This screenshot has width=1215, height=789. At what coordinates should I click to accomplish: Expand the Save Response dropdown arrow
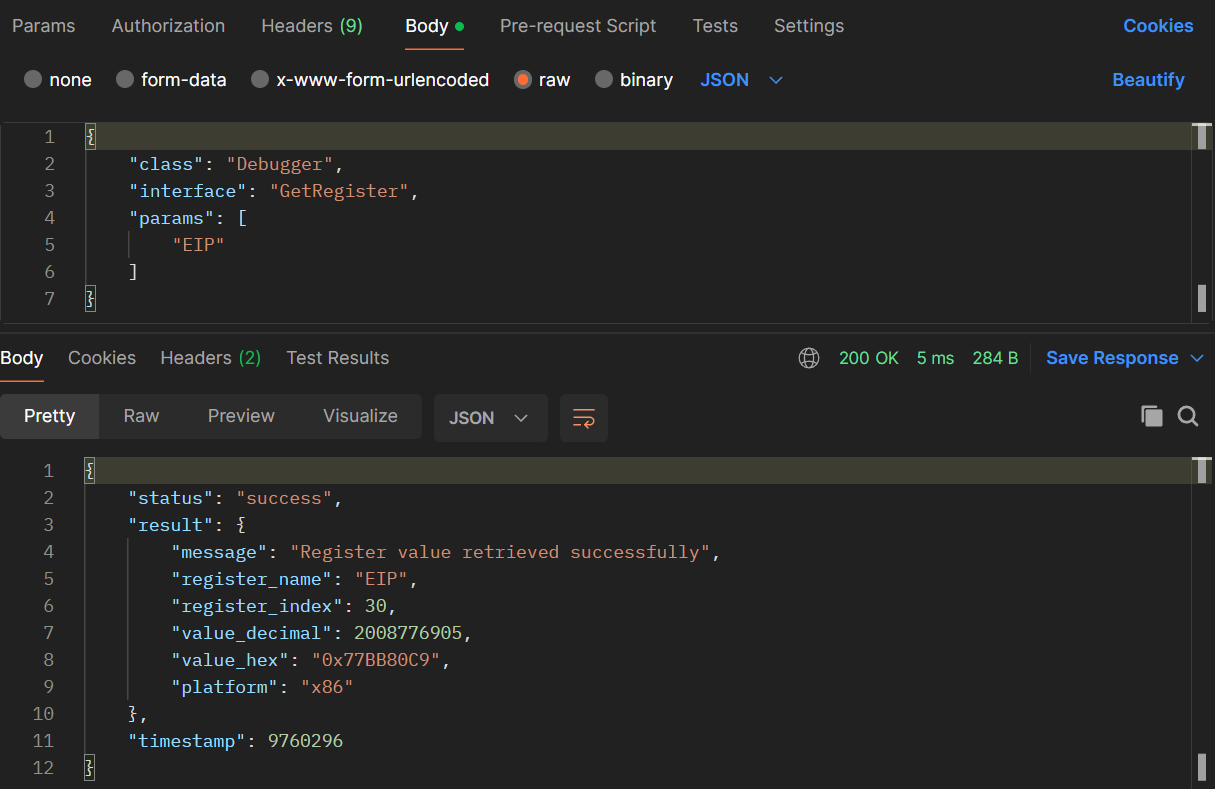click(1198, 358)
